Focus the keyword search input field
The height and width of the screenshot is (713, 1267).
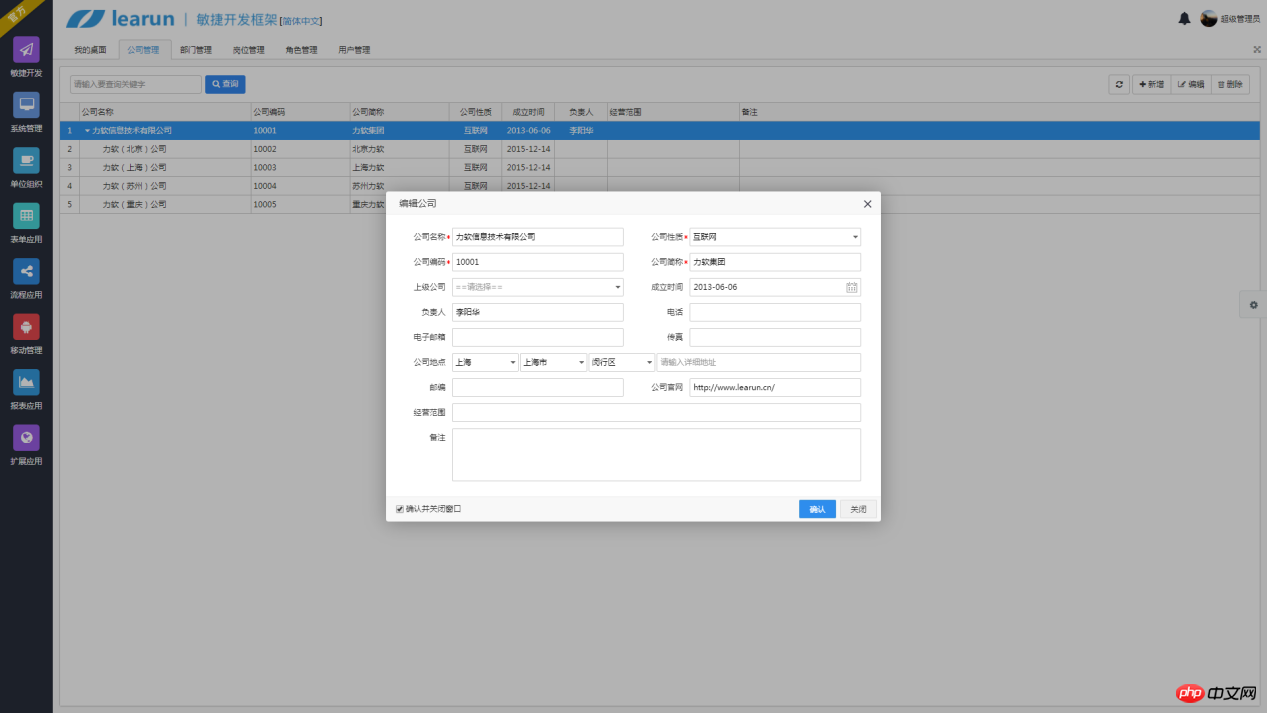(136, 85)
